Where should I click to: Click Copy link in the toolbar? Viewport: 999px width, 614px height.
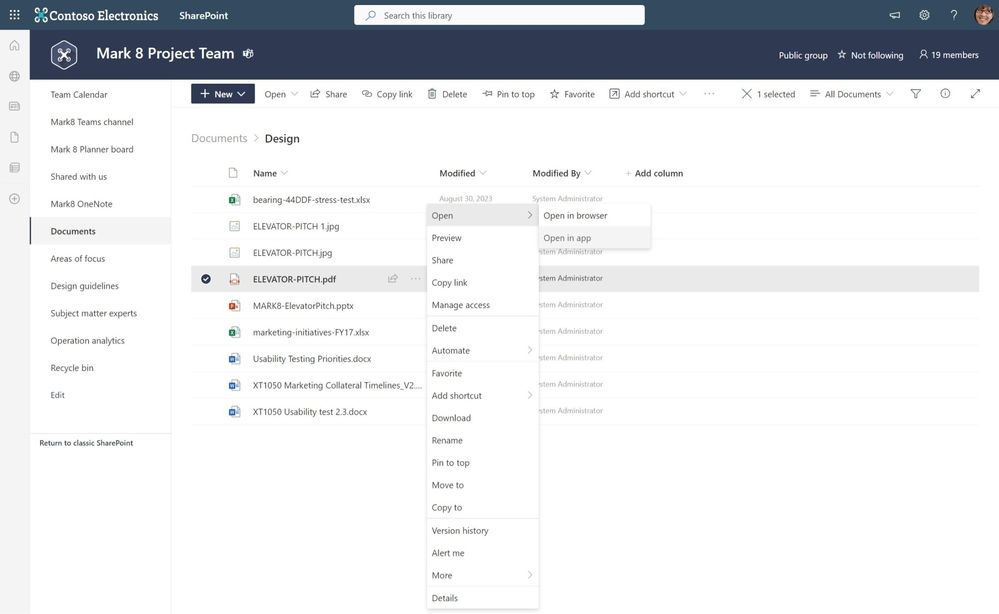pos(387,94)
